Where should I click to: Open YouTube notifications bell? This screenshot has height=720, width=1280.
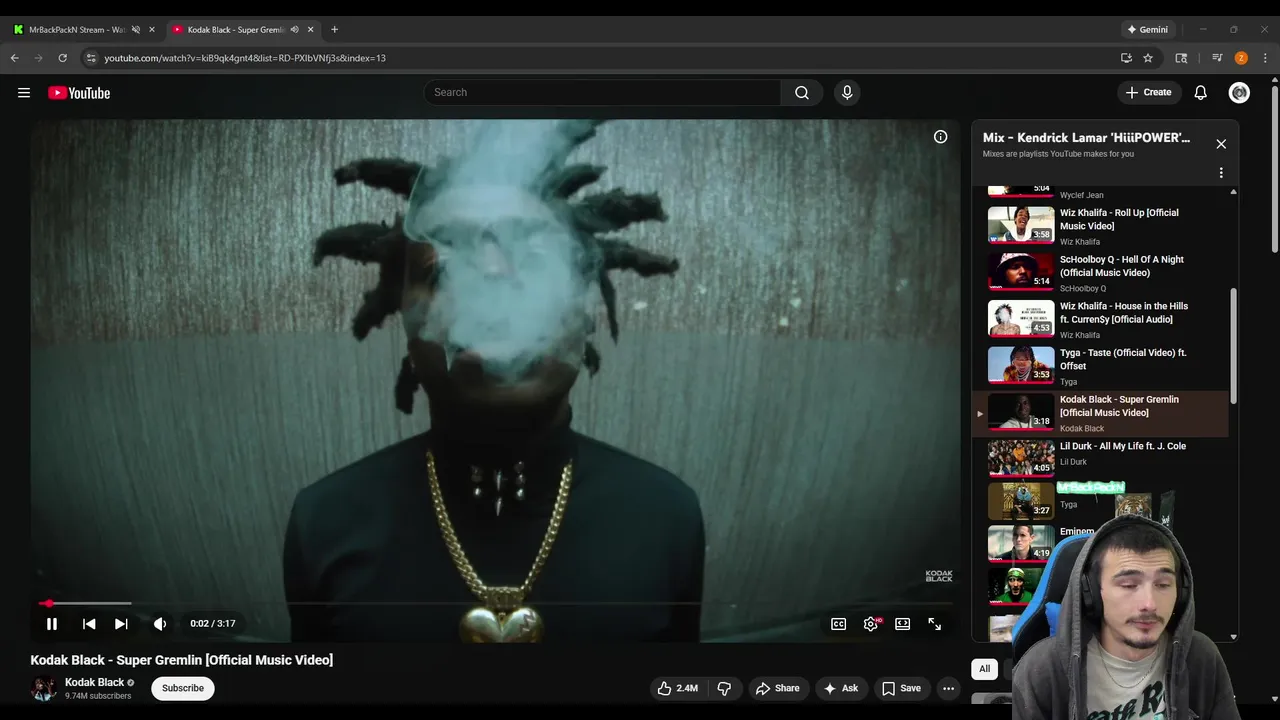click(1201, 92)
